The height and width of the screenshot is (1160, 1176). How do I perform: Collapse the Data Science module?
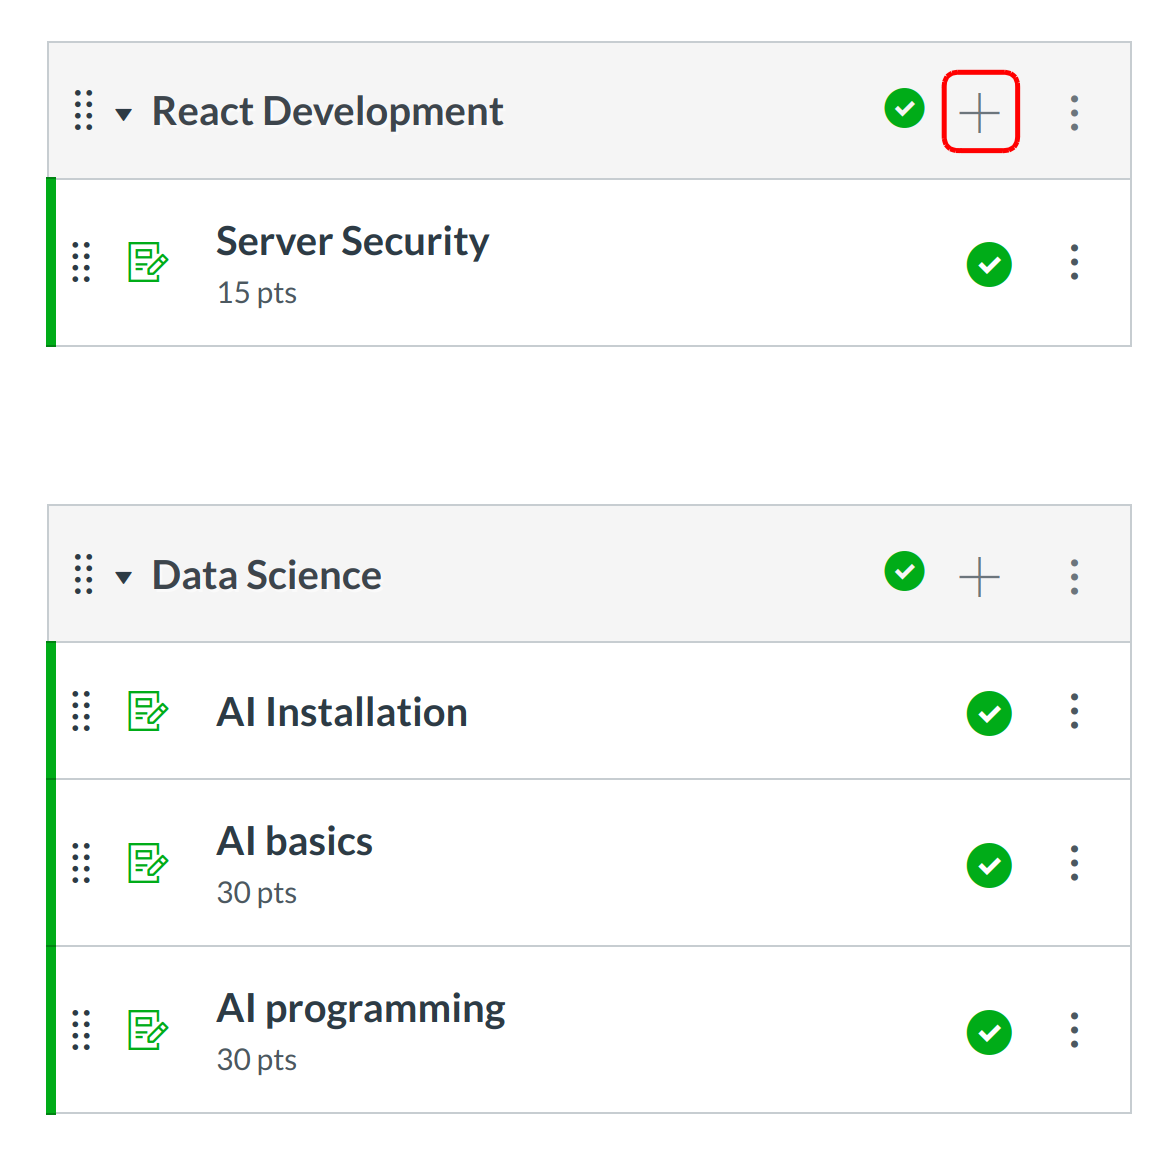point(124,577)
